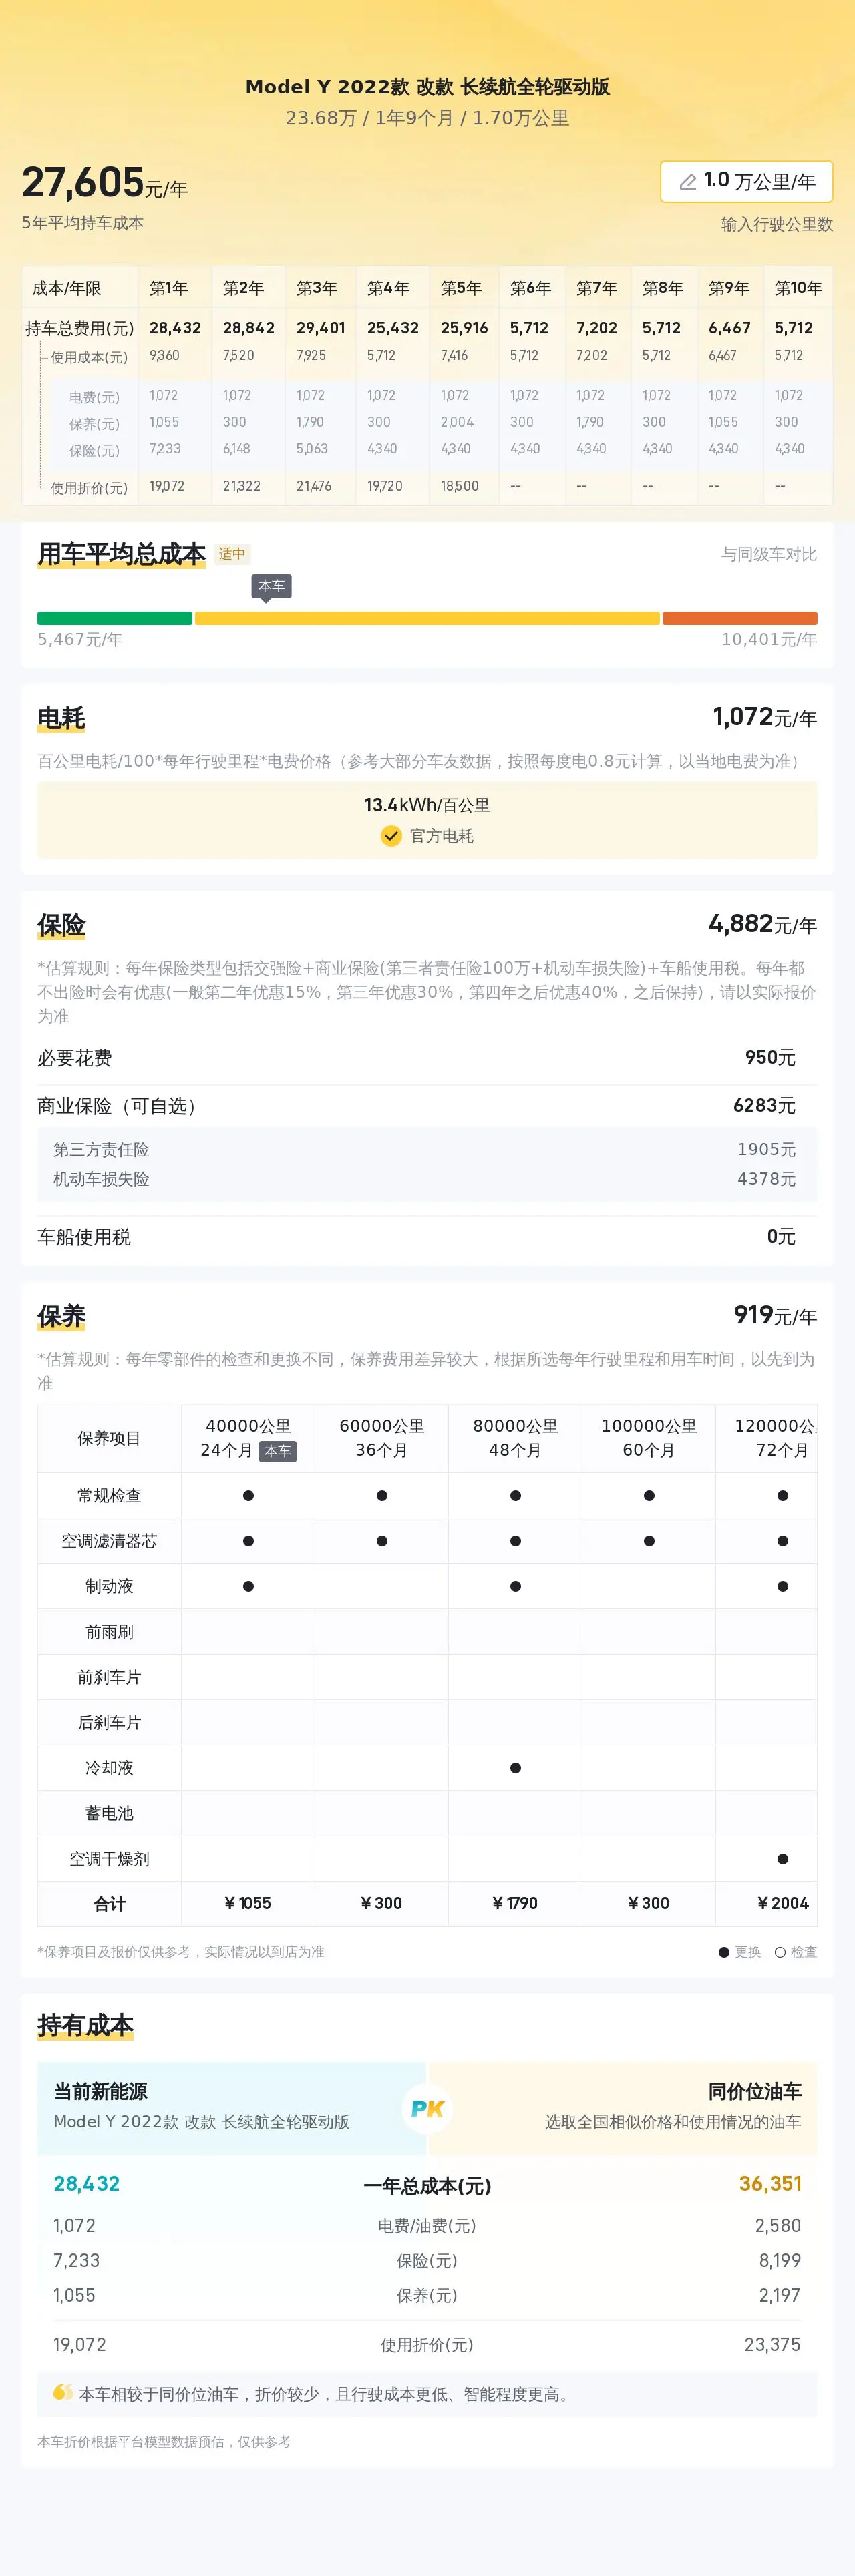
Task: Click the 100000公里 60个月 column header
Action: tap(649, 1438)
